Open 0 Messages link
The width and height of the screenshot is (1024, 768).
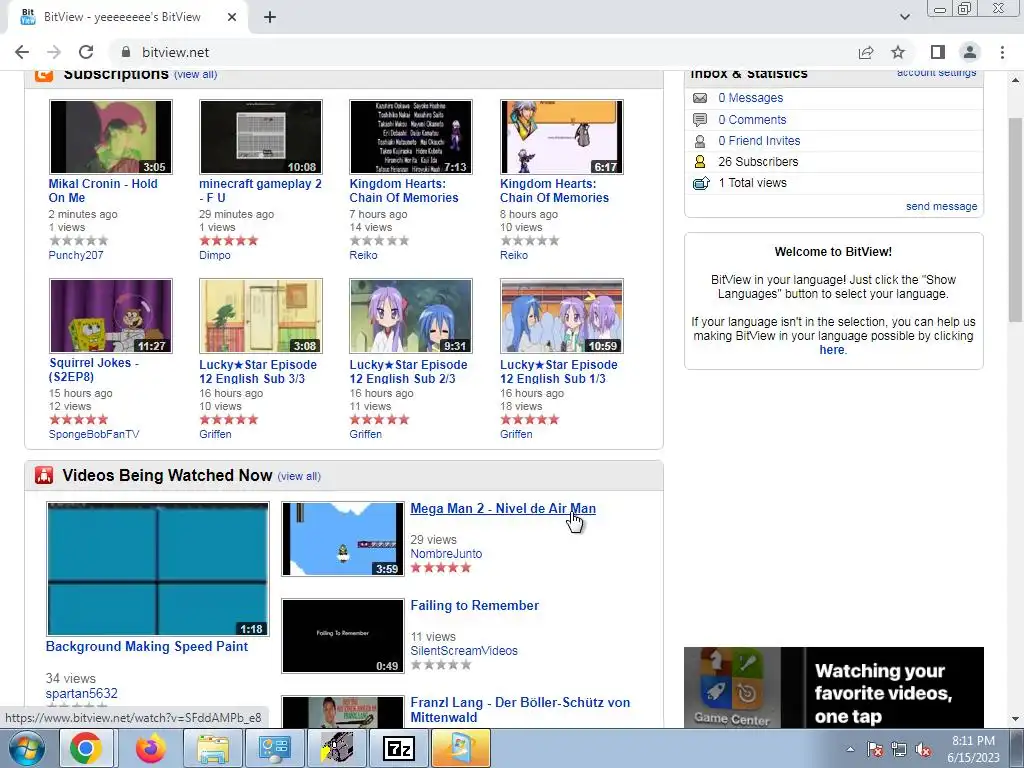pyautogui.click(x=750, y=98)
